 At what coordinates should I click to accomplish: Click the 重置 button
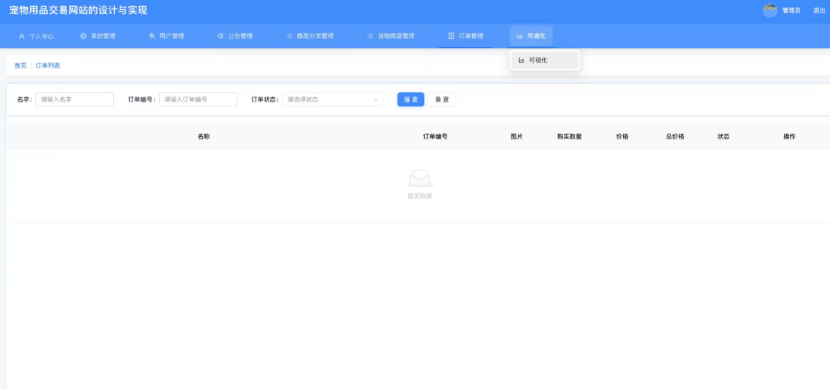click(x=442, y=99)
